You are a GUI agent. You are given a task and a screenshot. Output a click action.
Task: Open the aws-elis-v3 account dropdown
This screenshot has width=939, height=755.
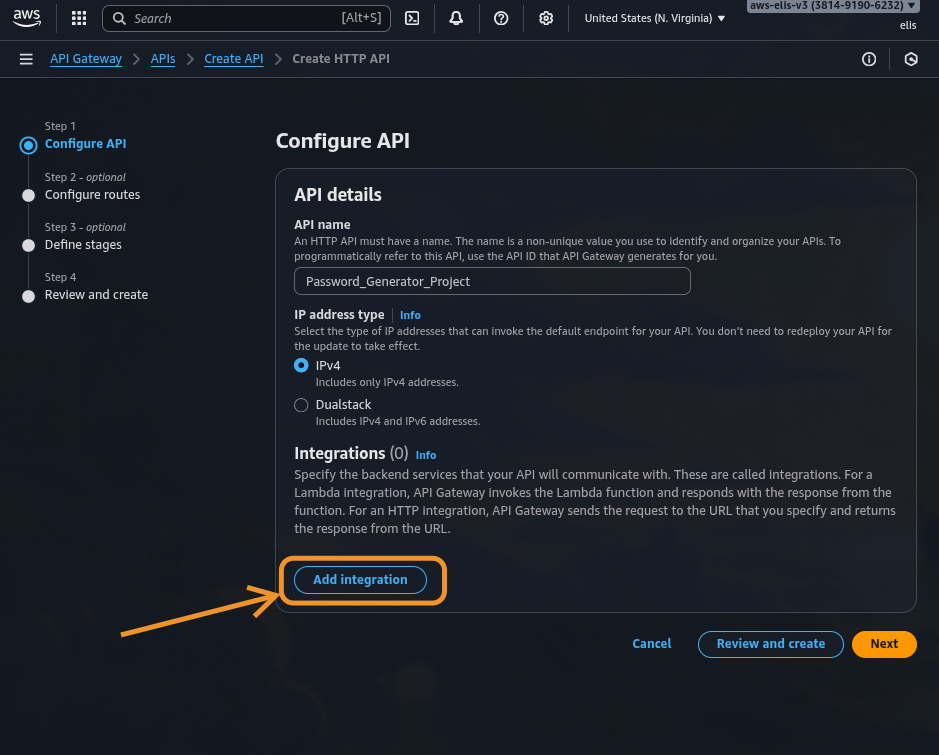point(832,6)
